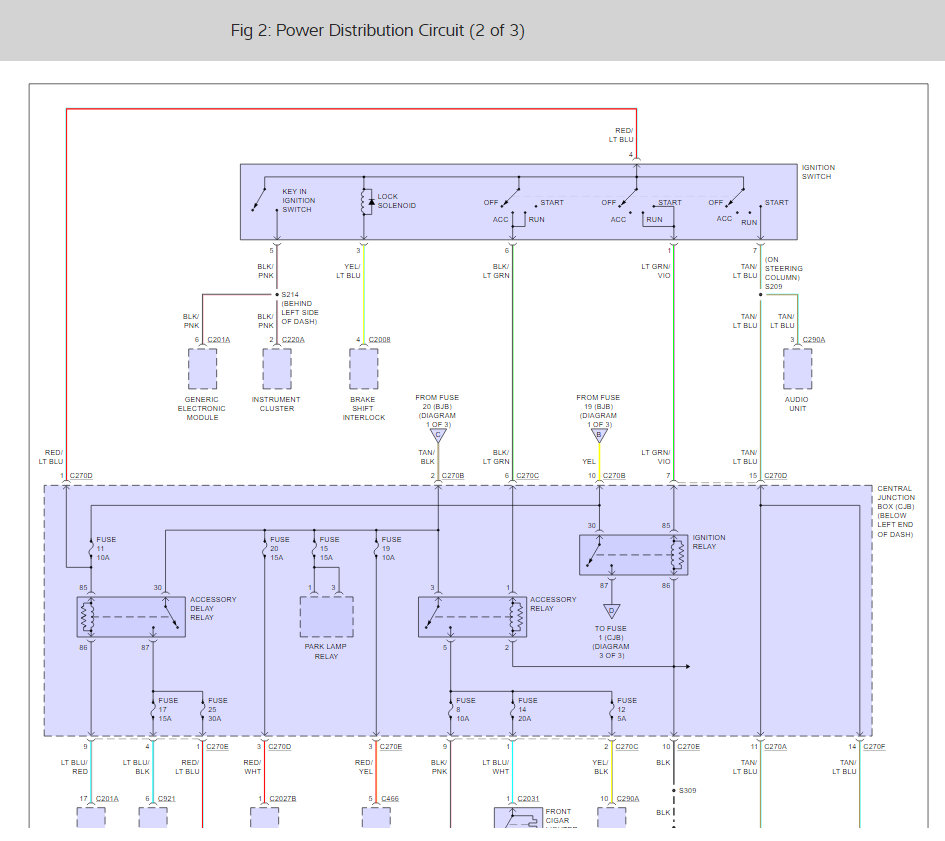Screen dimensions: 945x841
Task: Click the C521 connector link
Action: (168, 798)
